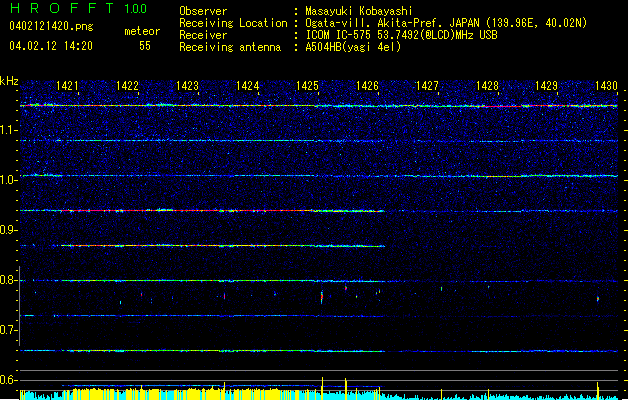
Task: Click the kHz axis unit label
Action: 9,81
